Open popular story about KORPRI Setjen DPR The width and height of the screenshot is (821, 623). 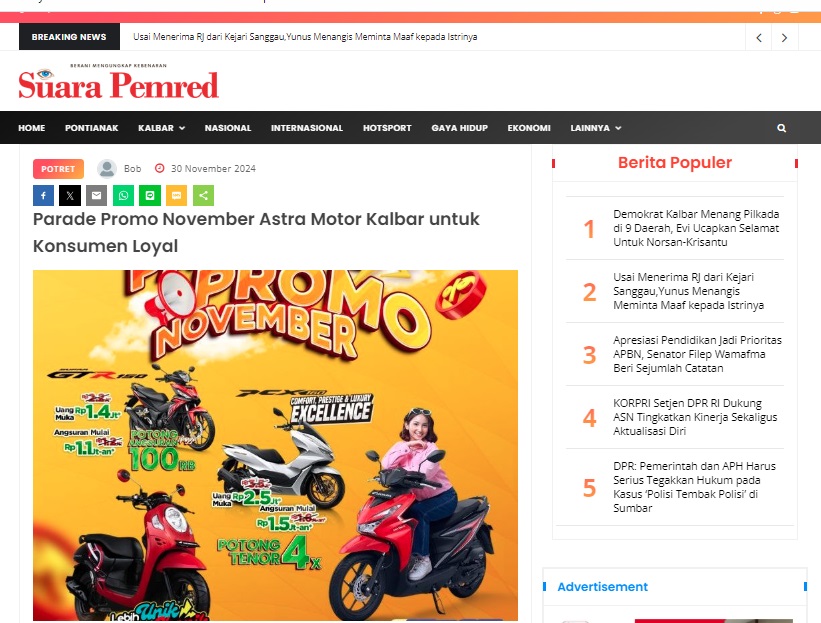(x=695, y=417)
